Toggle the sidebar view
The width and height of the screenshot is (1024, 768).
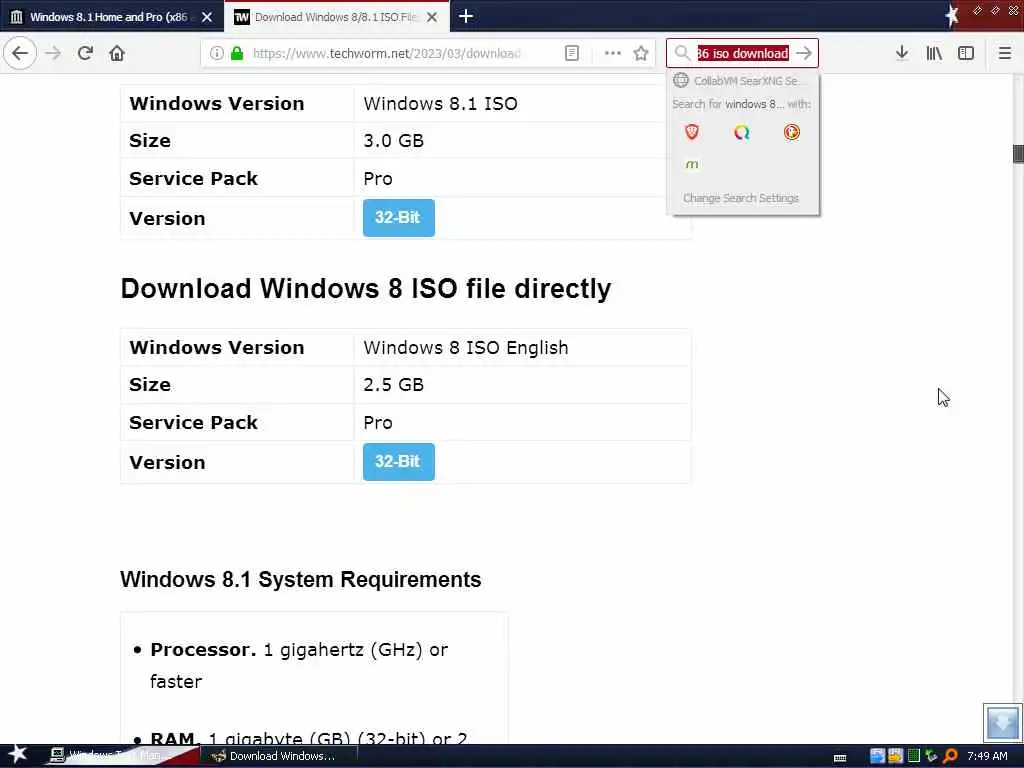pos(966,53)
